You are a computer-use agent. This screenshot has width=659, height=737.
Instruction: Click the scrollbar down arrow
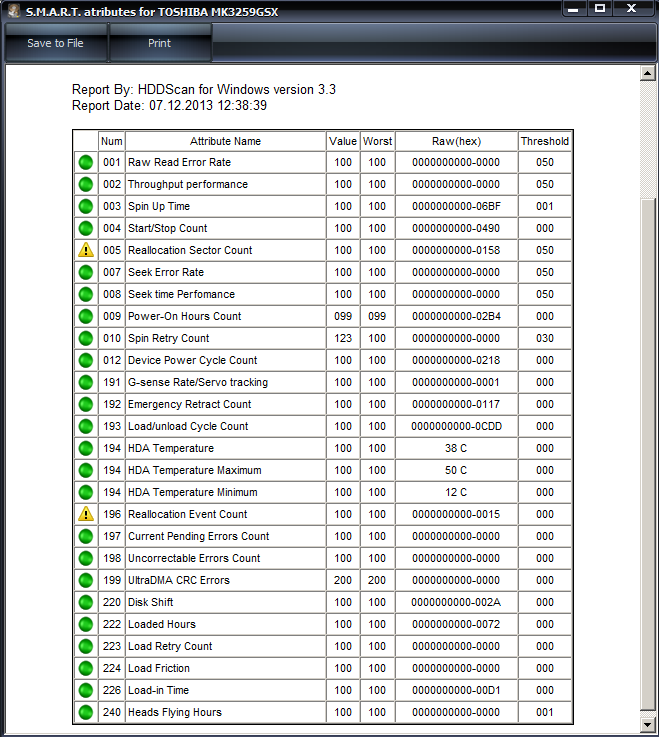[648, 724]
